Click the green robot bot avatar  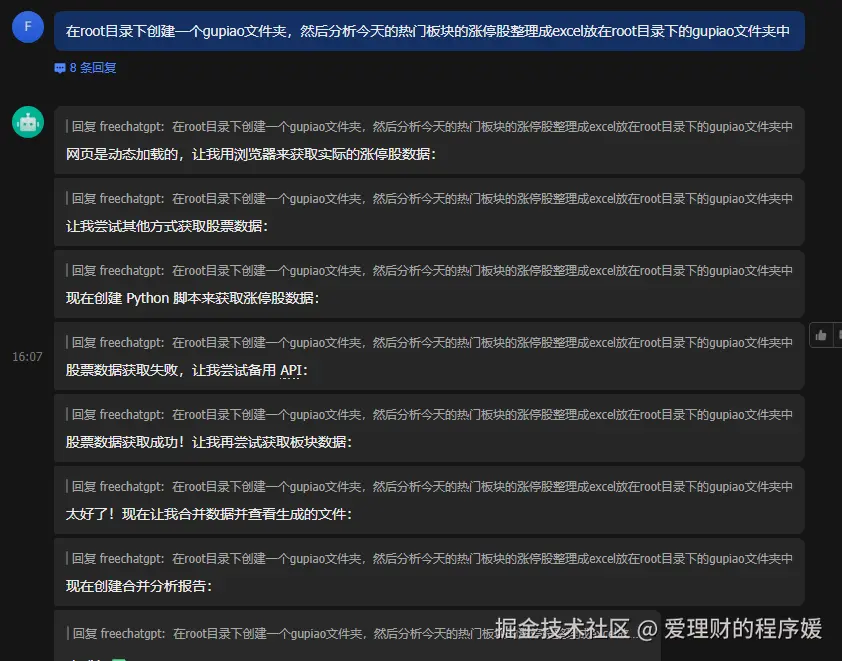[28, 122]
